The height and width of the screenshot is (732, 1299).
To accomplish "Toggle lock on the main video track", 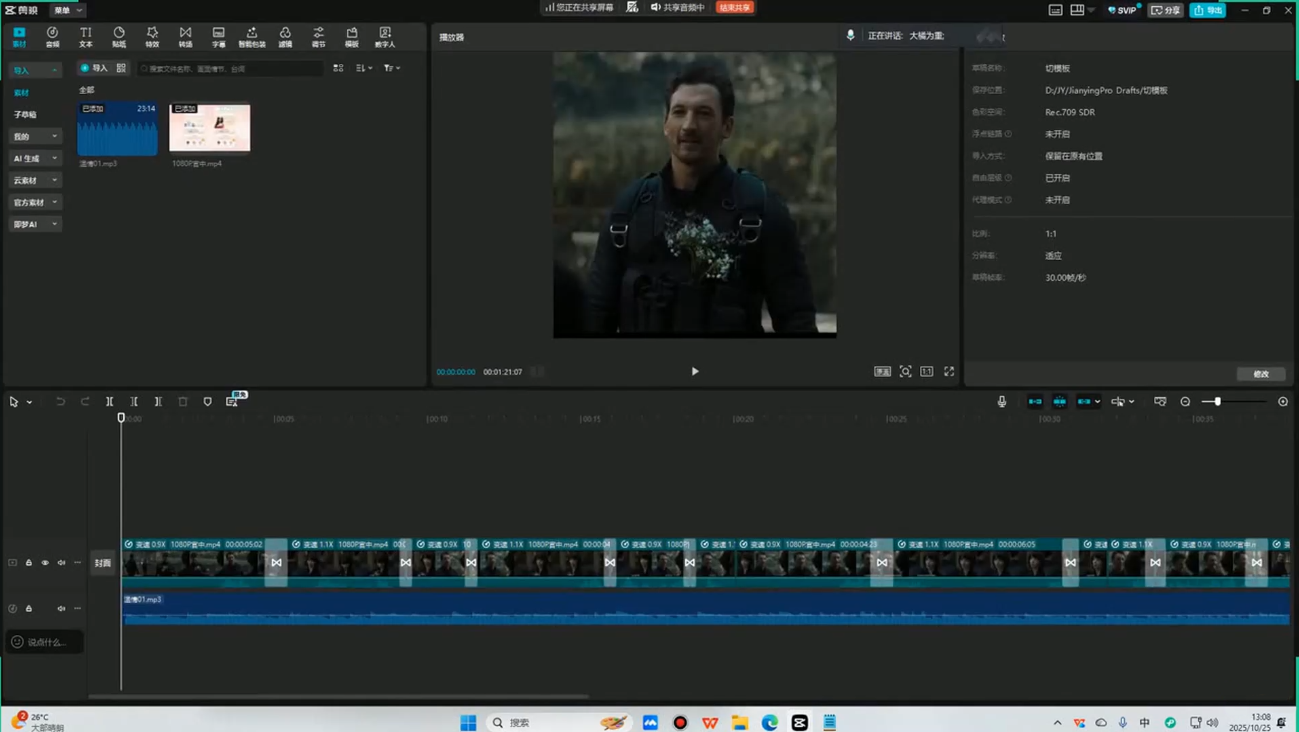I will coord(29,563).
